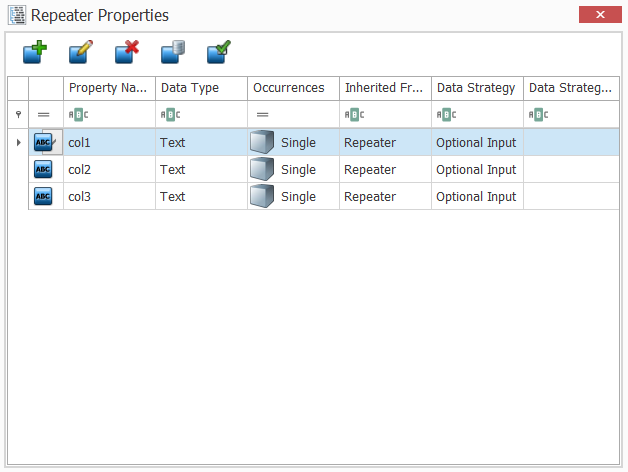Click the cube occurrence icon in col2 row
Image resolution: width=628 pixels, height=472 pixels.
click(262, 169)
